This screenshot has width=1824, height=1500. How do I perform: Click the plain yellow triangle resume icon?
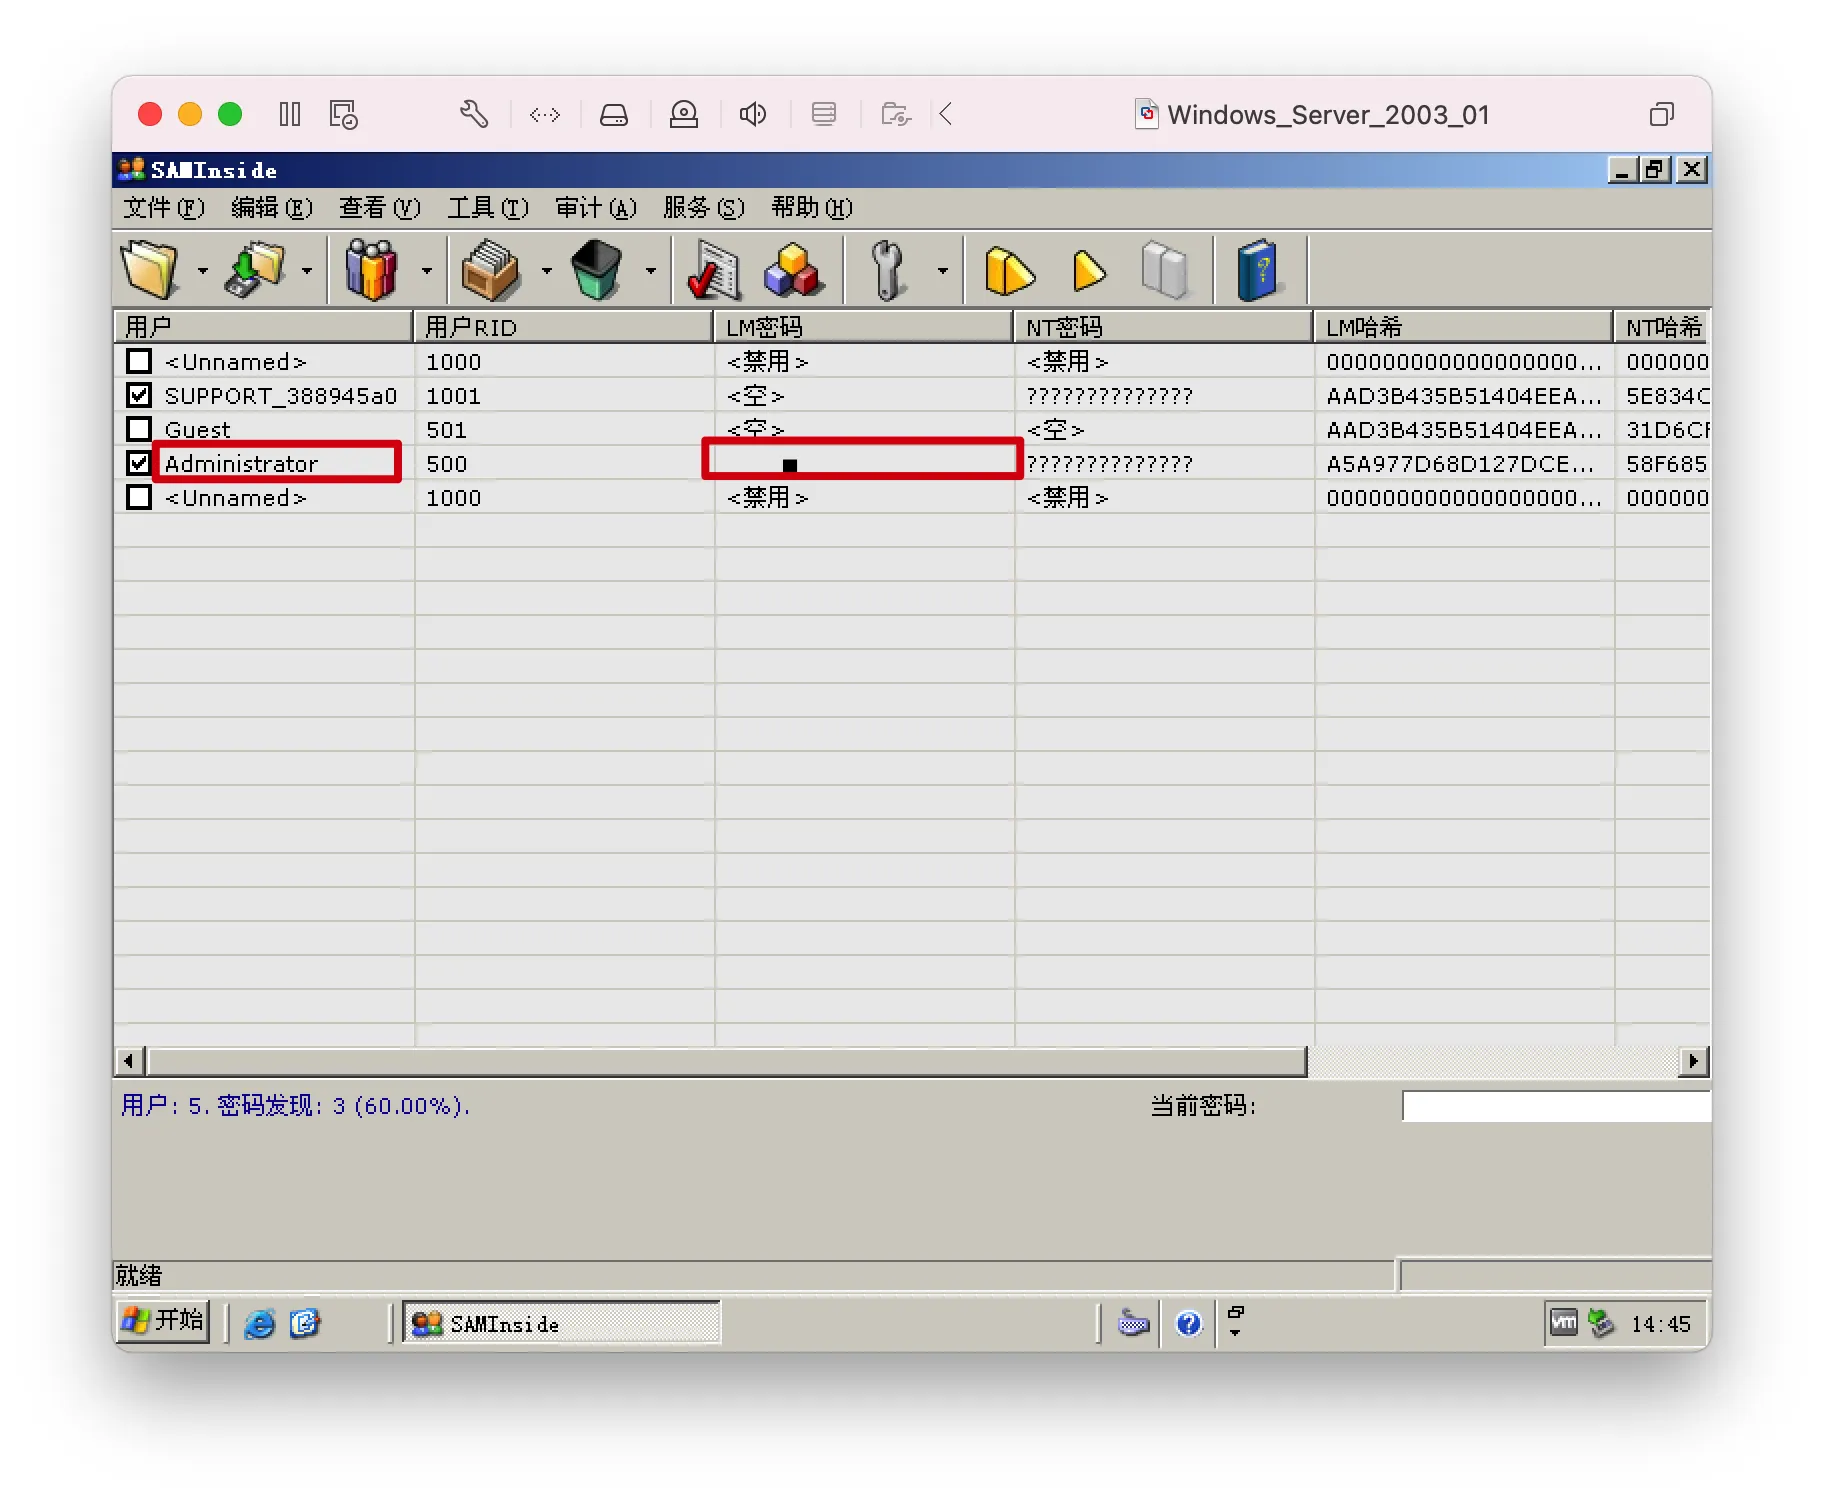pyautogui.click(x=1089, y=271)
